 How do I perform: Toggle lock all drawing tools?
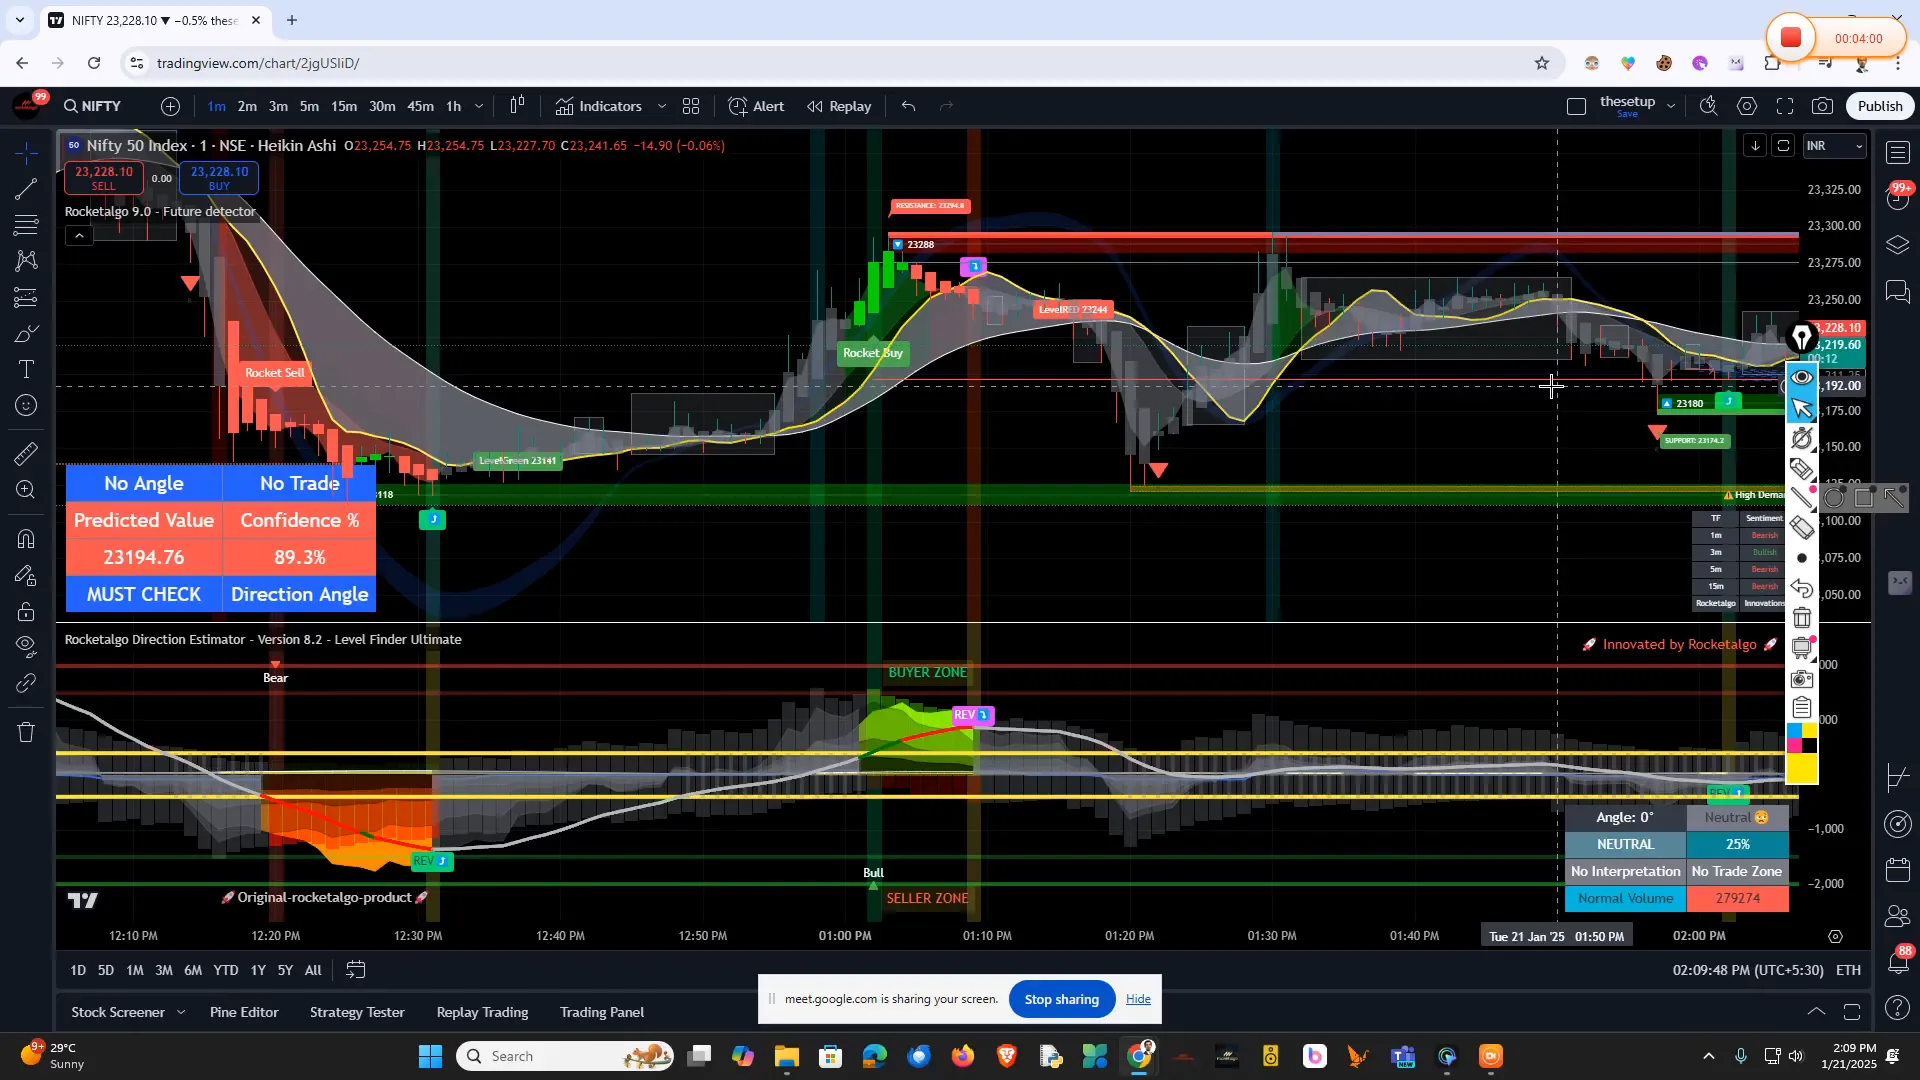click(27, 611)
